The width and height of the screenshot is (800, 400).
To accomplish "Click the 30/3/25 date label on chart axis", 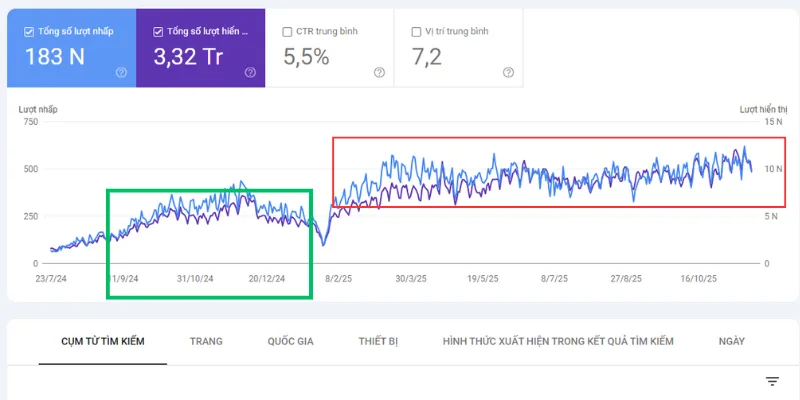I will pos(411,280).
